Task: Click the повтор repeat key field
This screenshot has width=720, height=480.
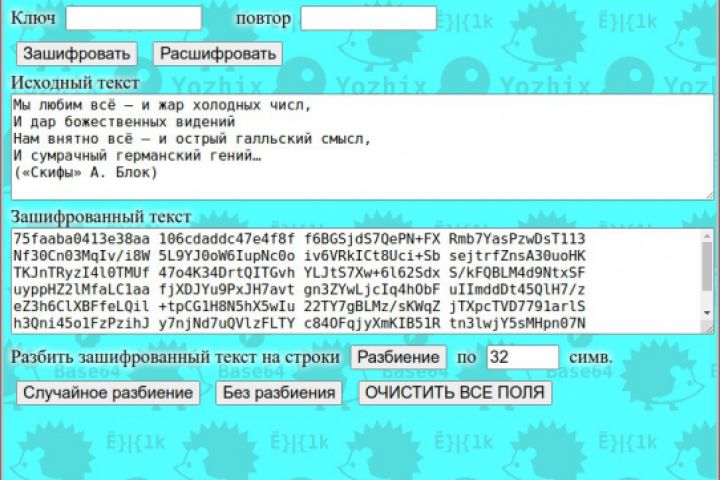Action: 368,18
